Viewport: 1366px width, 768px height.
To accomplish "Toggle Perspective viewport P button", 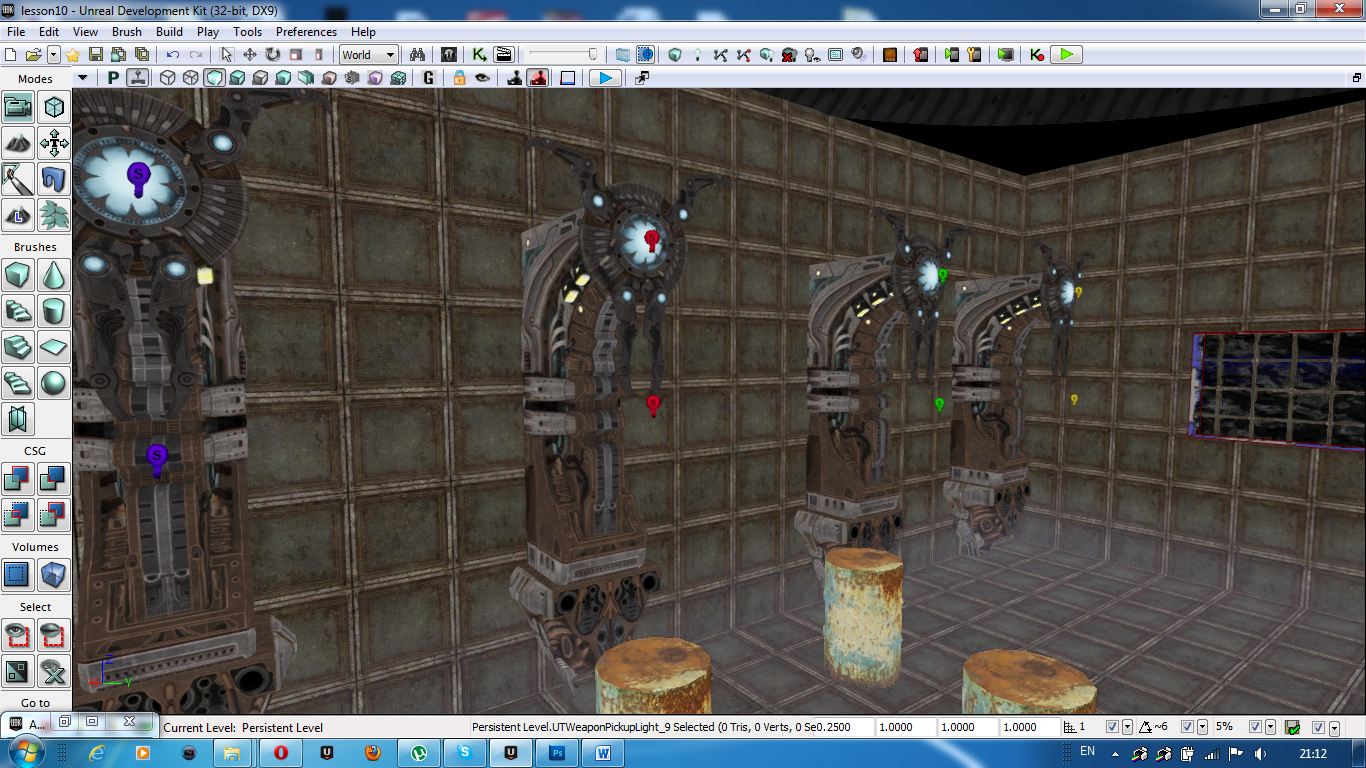I will [113, 78].
